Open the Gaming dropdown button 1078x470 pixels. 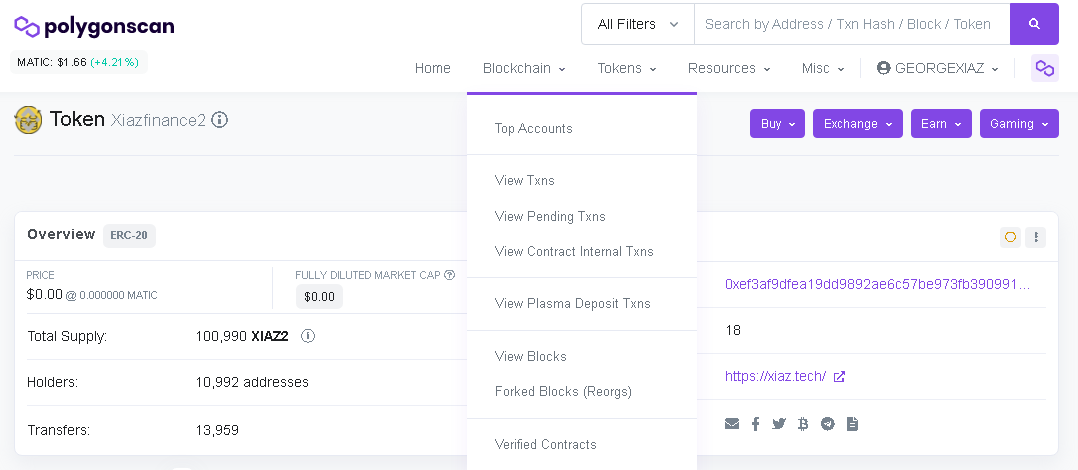click(x=1018, y=124)
